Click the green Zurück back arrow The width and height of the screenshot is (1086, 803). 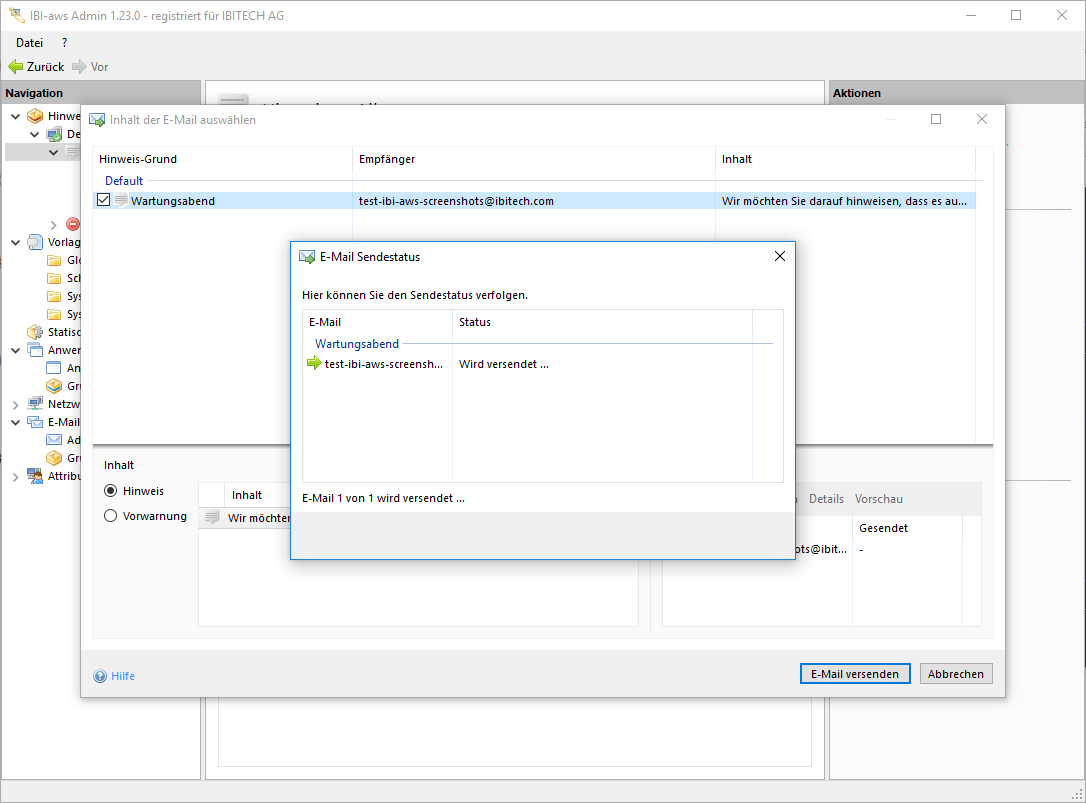tap(16, 67)
